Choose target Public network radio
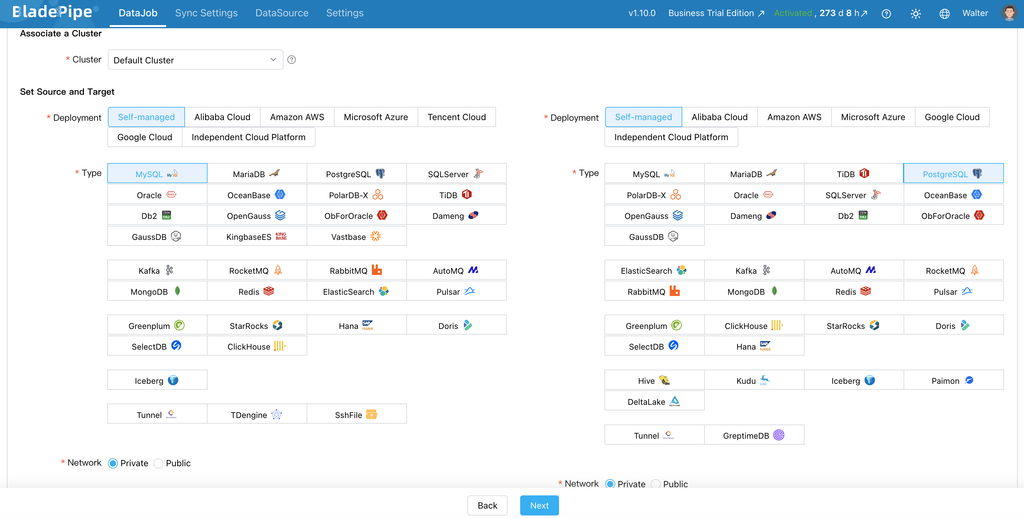The image size is (1024, 518). pos(655,484)
